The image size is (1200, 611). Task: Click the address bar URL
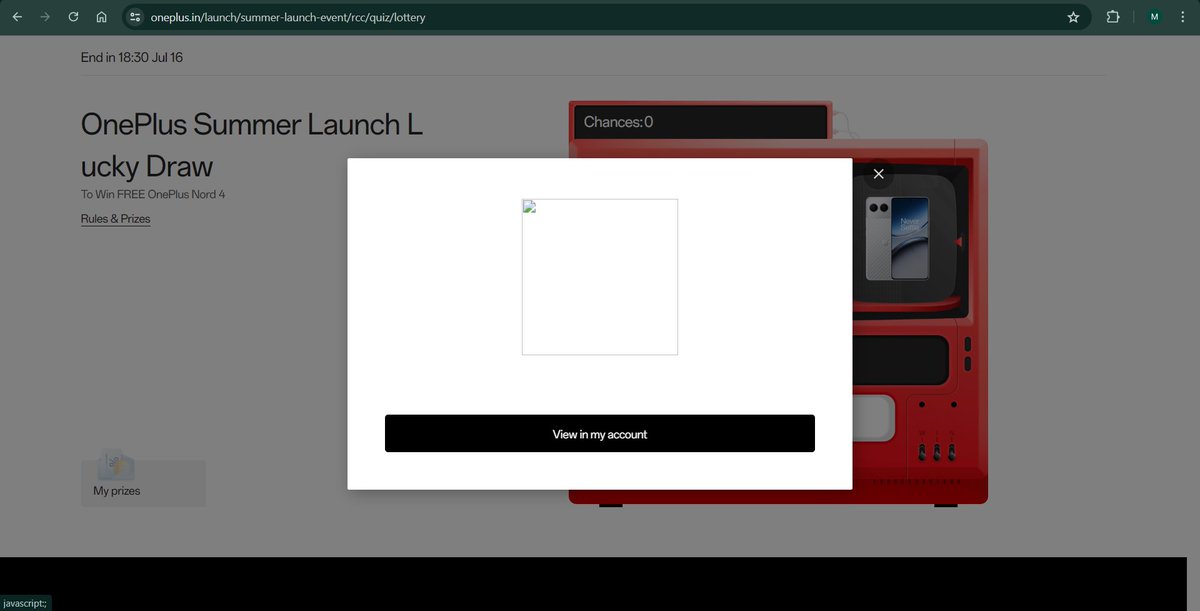pos(288,17)
